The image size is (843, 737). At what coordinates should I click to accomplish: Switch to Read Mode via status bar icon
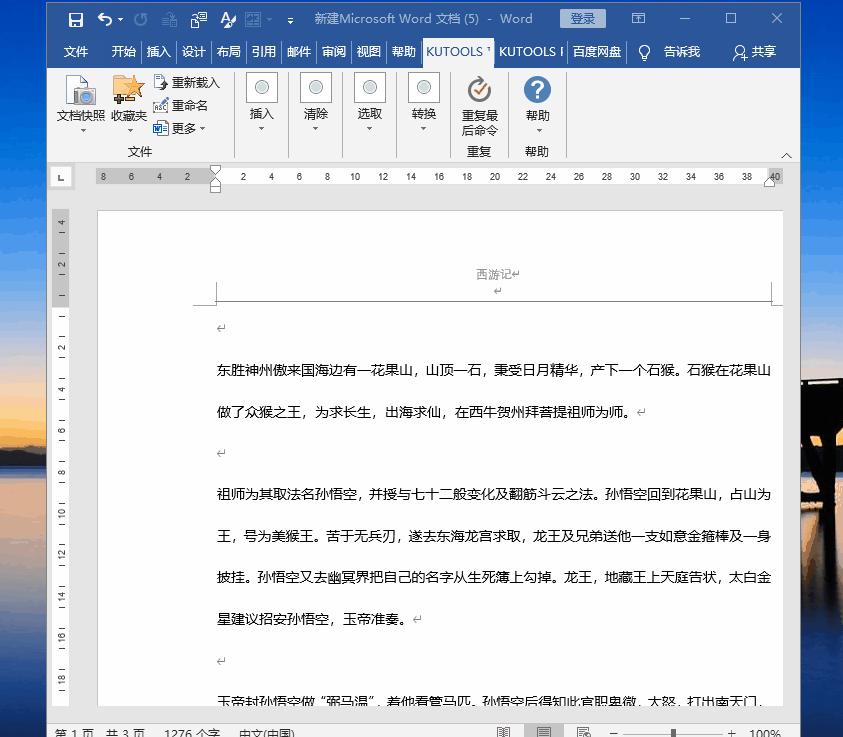(502, 729)
